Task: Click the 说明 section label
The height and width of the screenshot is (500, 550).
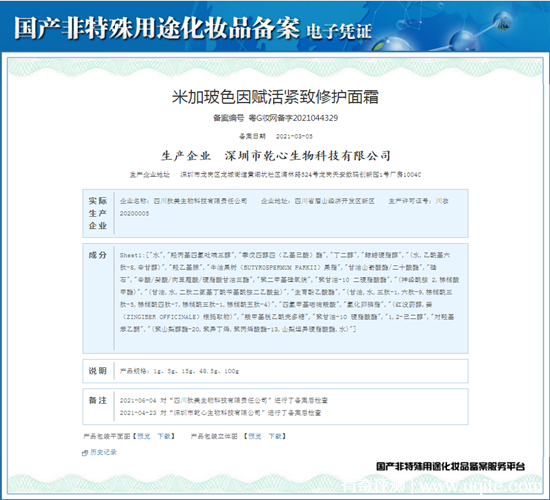Action: (x=98, y=371)
